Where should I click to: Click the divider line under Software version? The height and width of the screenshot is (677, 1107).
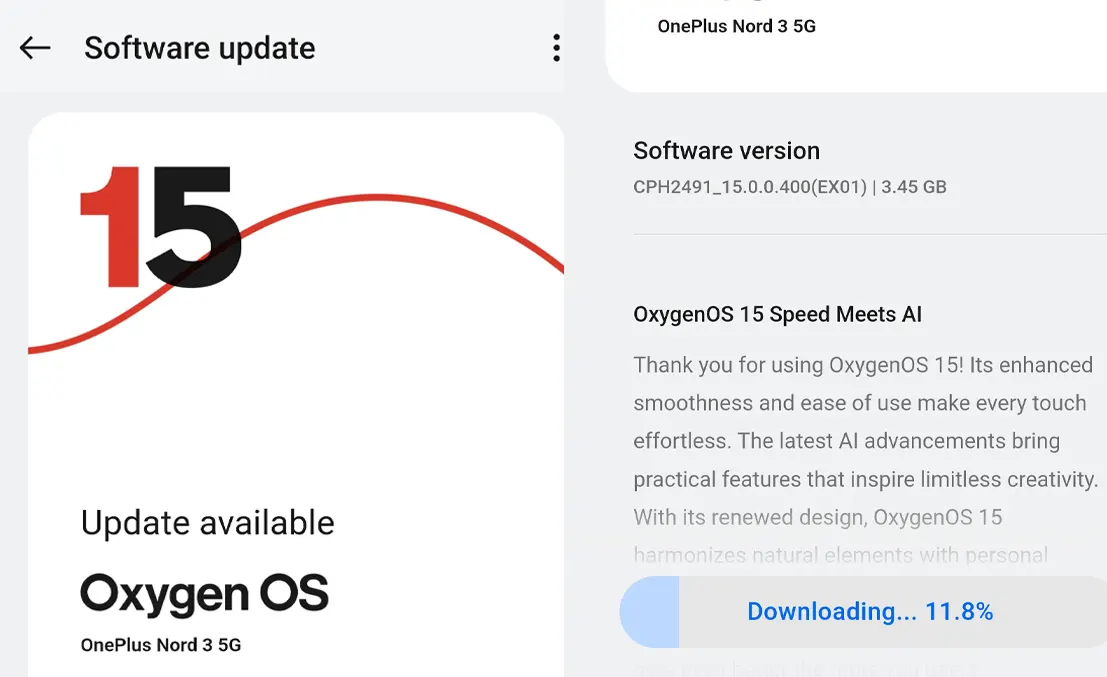868,236
